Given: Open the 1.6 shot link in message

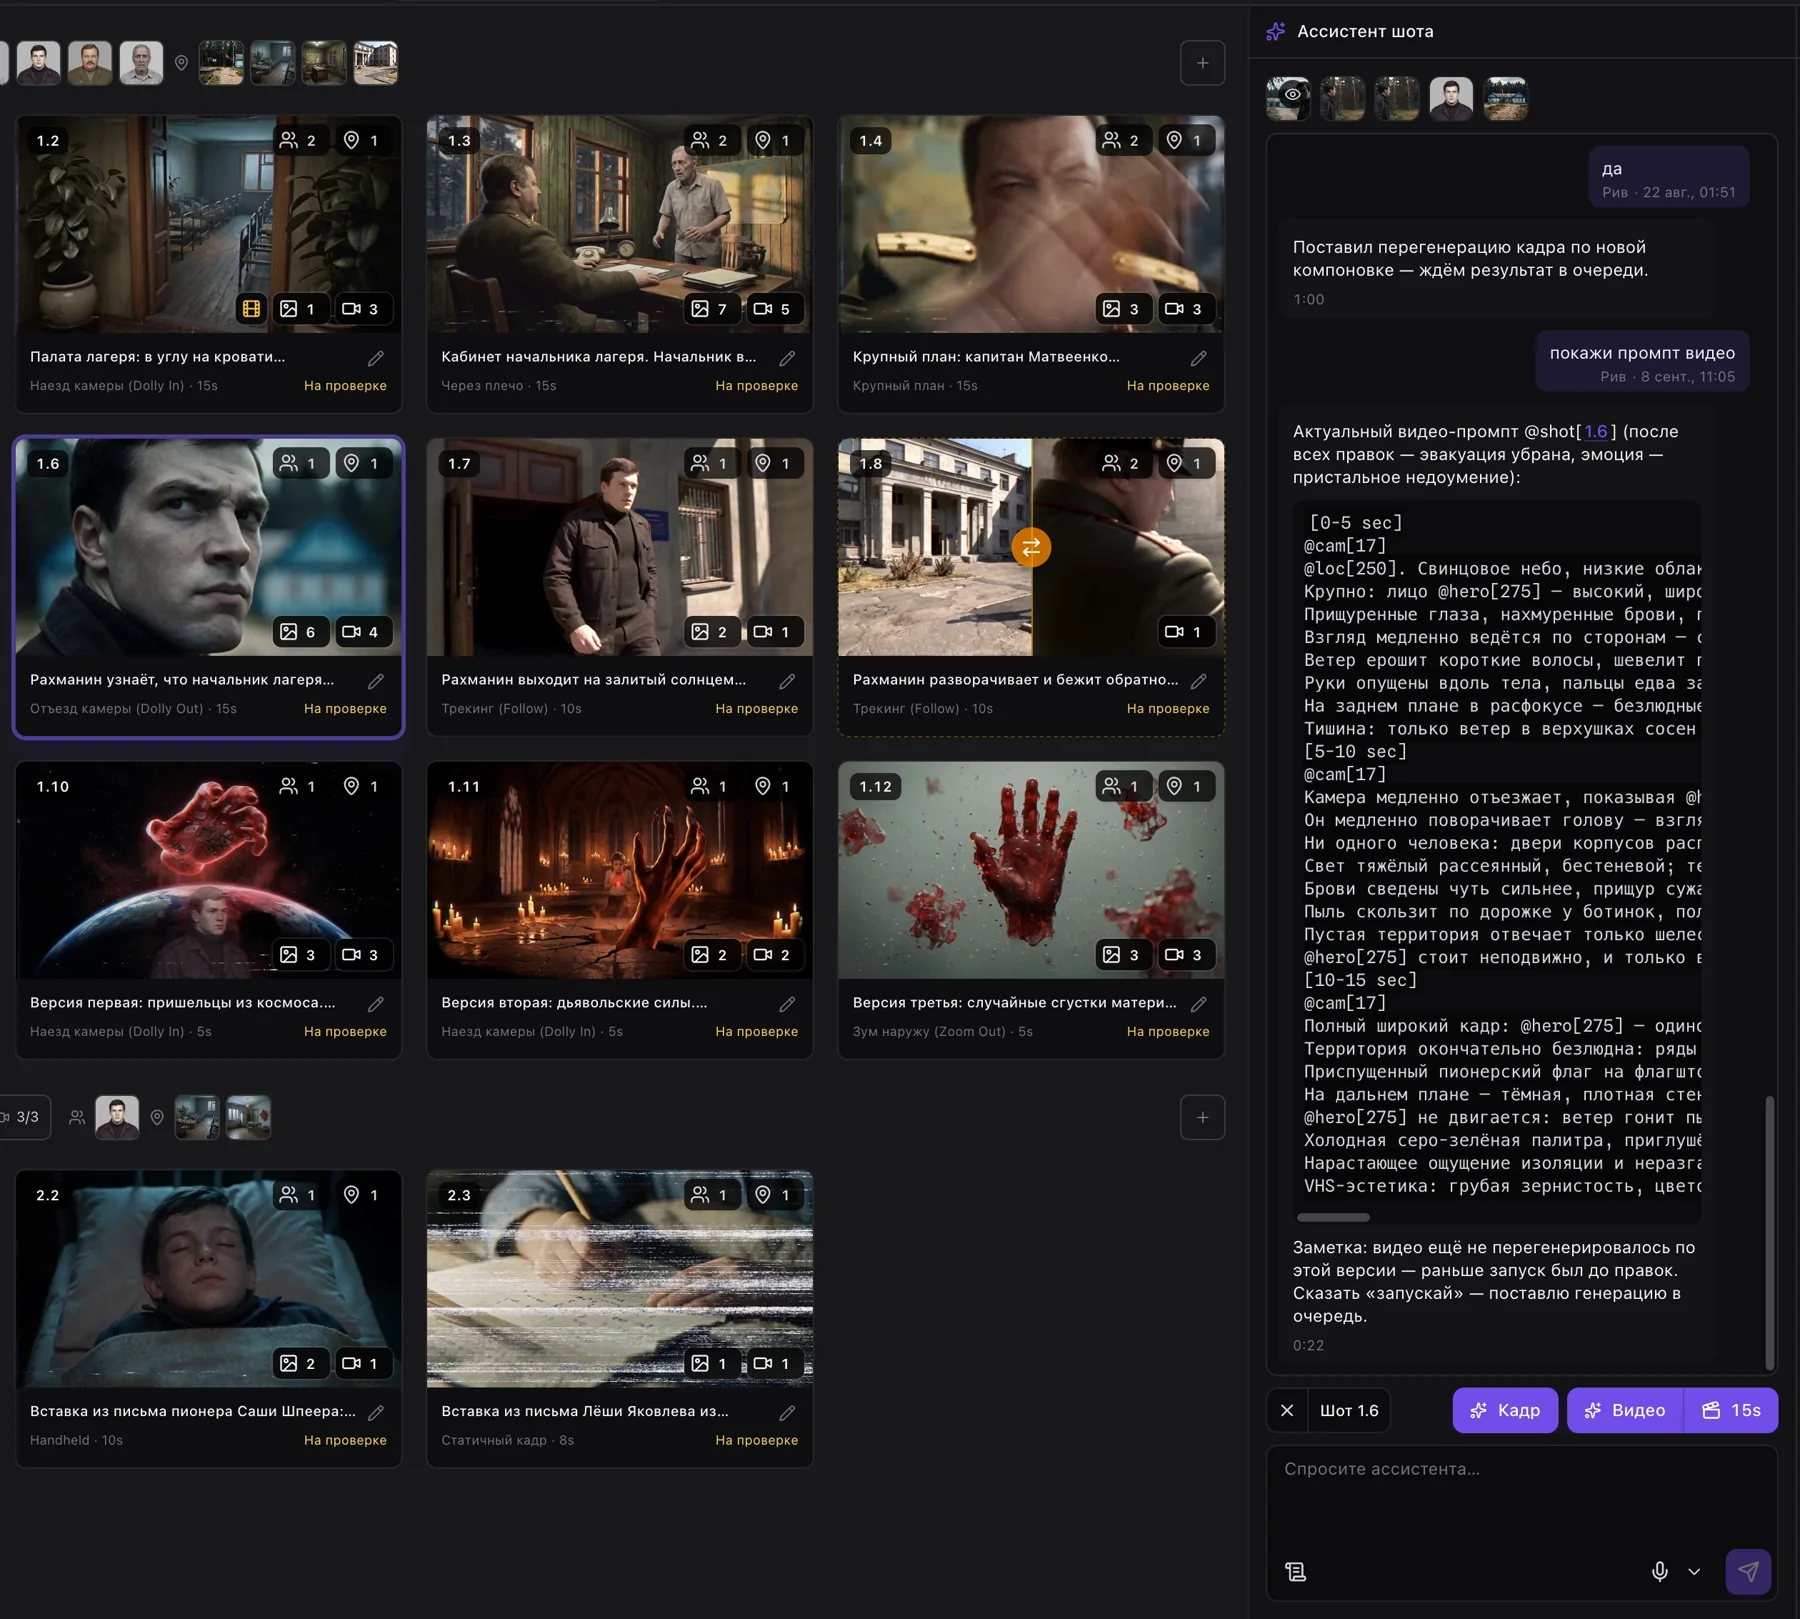Looking at the screenshot, I should 1596,432.
